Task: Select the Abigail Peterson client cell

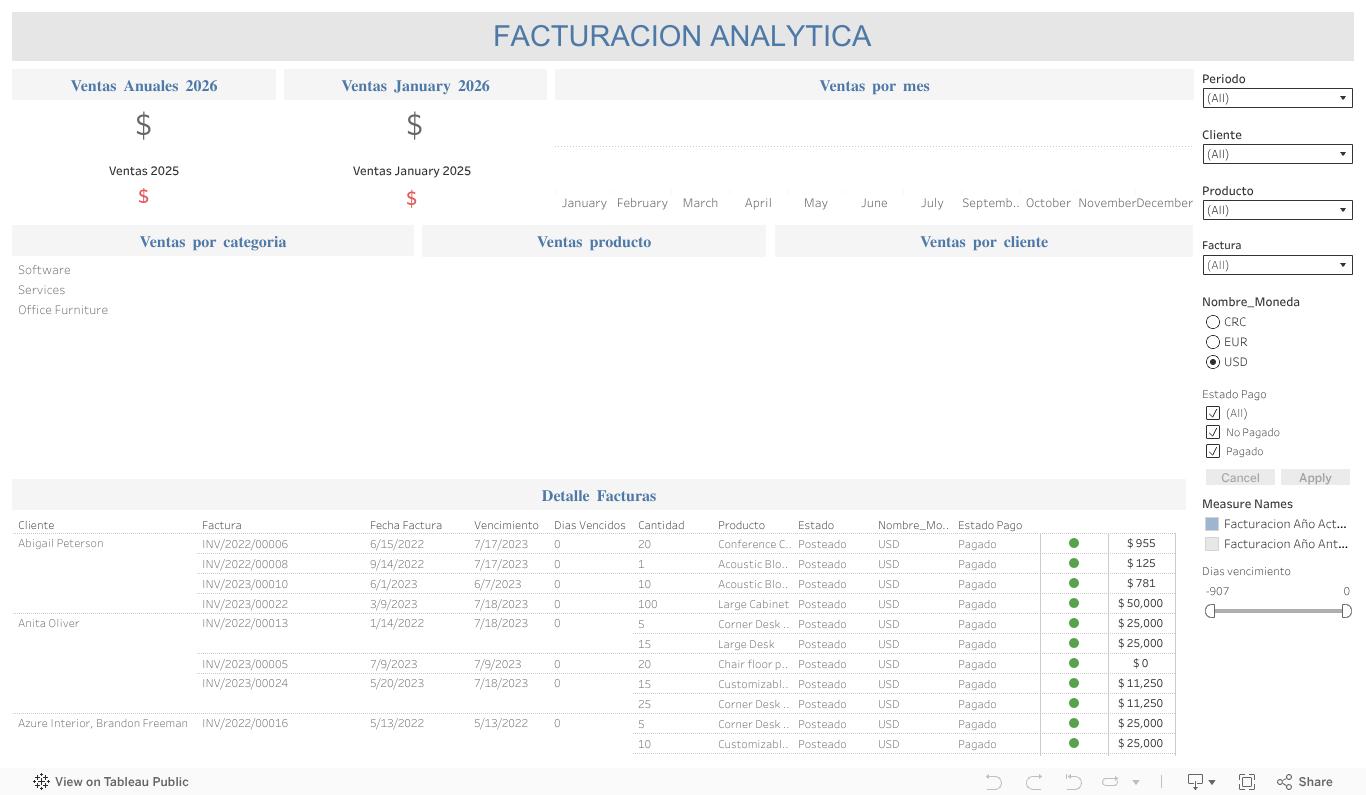Action: point(61,544)
